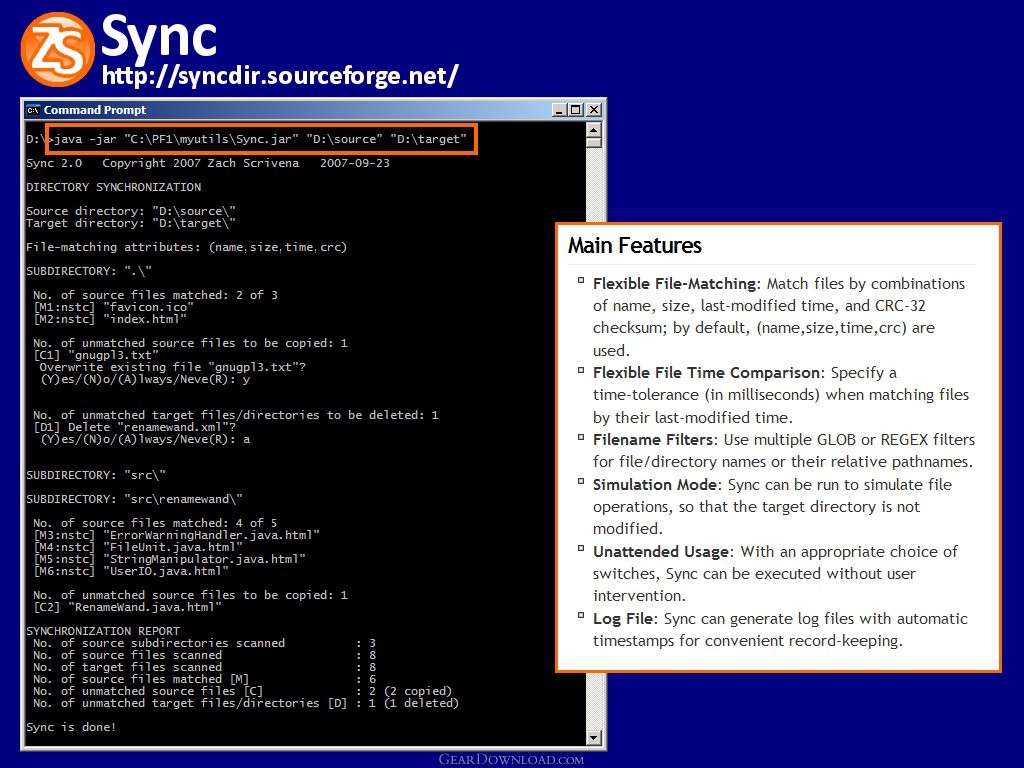Click the Command Prompt title bar system icon

[33, 110]
